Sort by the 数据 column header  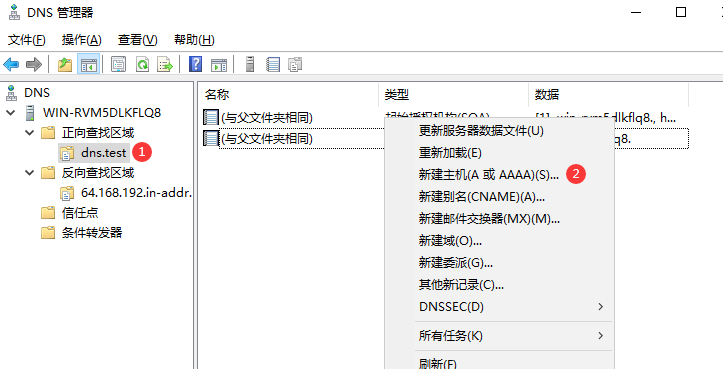[x=609, y=95]
